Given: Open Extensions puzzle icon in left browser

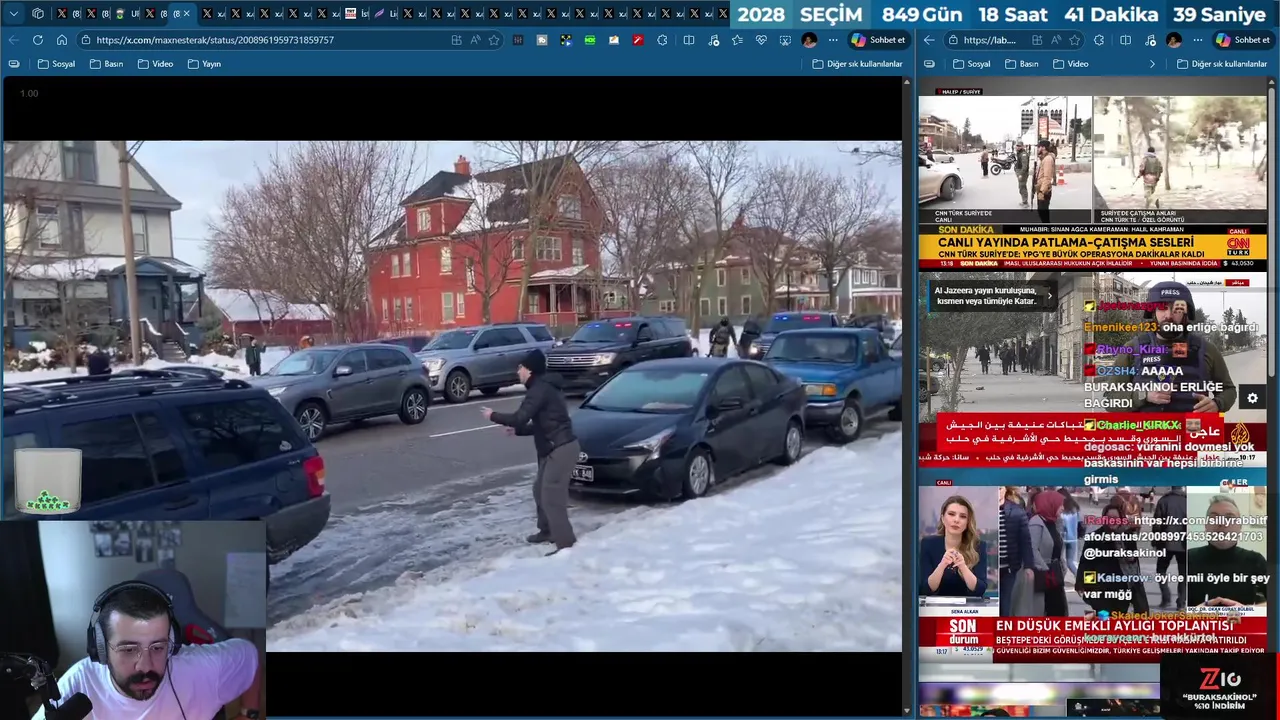Looking at the screenshot, I should coord(662,40).
